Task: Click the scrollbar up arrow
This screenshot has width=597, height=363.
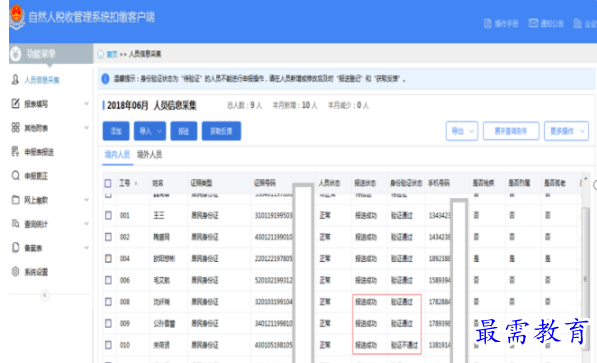Action: coord(586,178)
